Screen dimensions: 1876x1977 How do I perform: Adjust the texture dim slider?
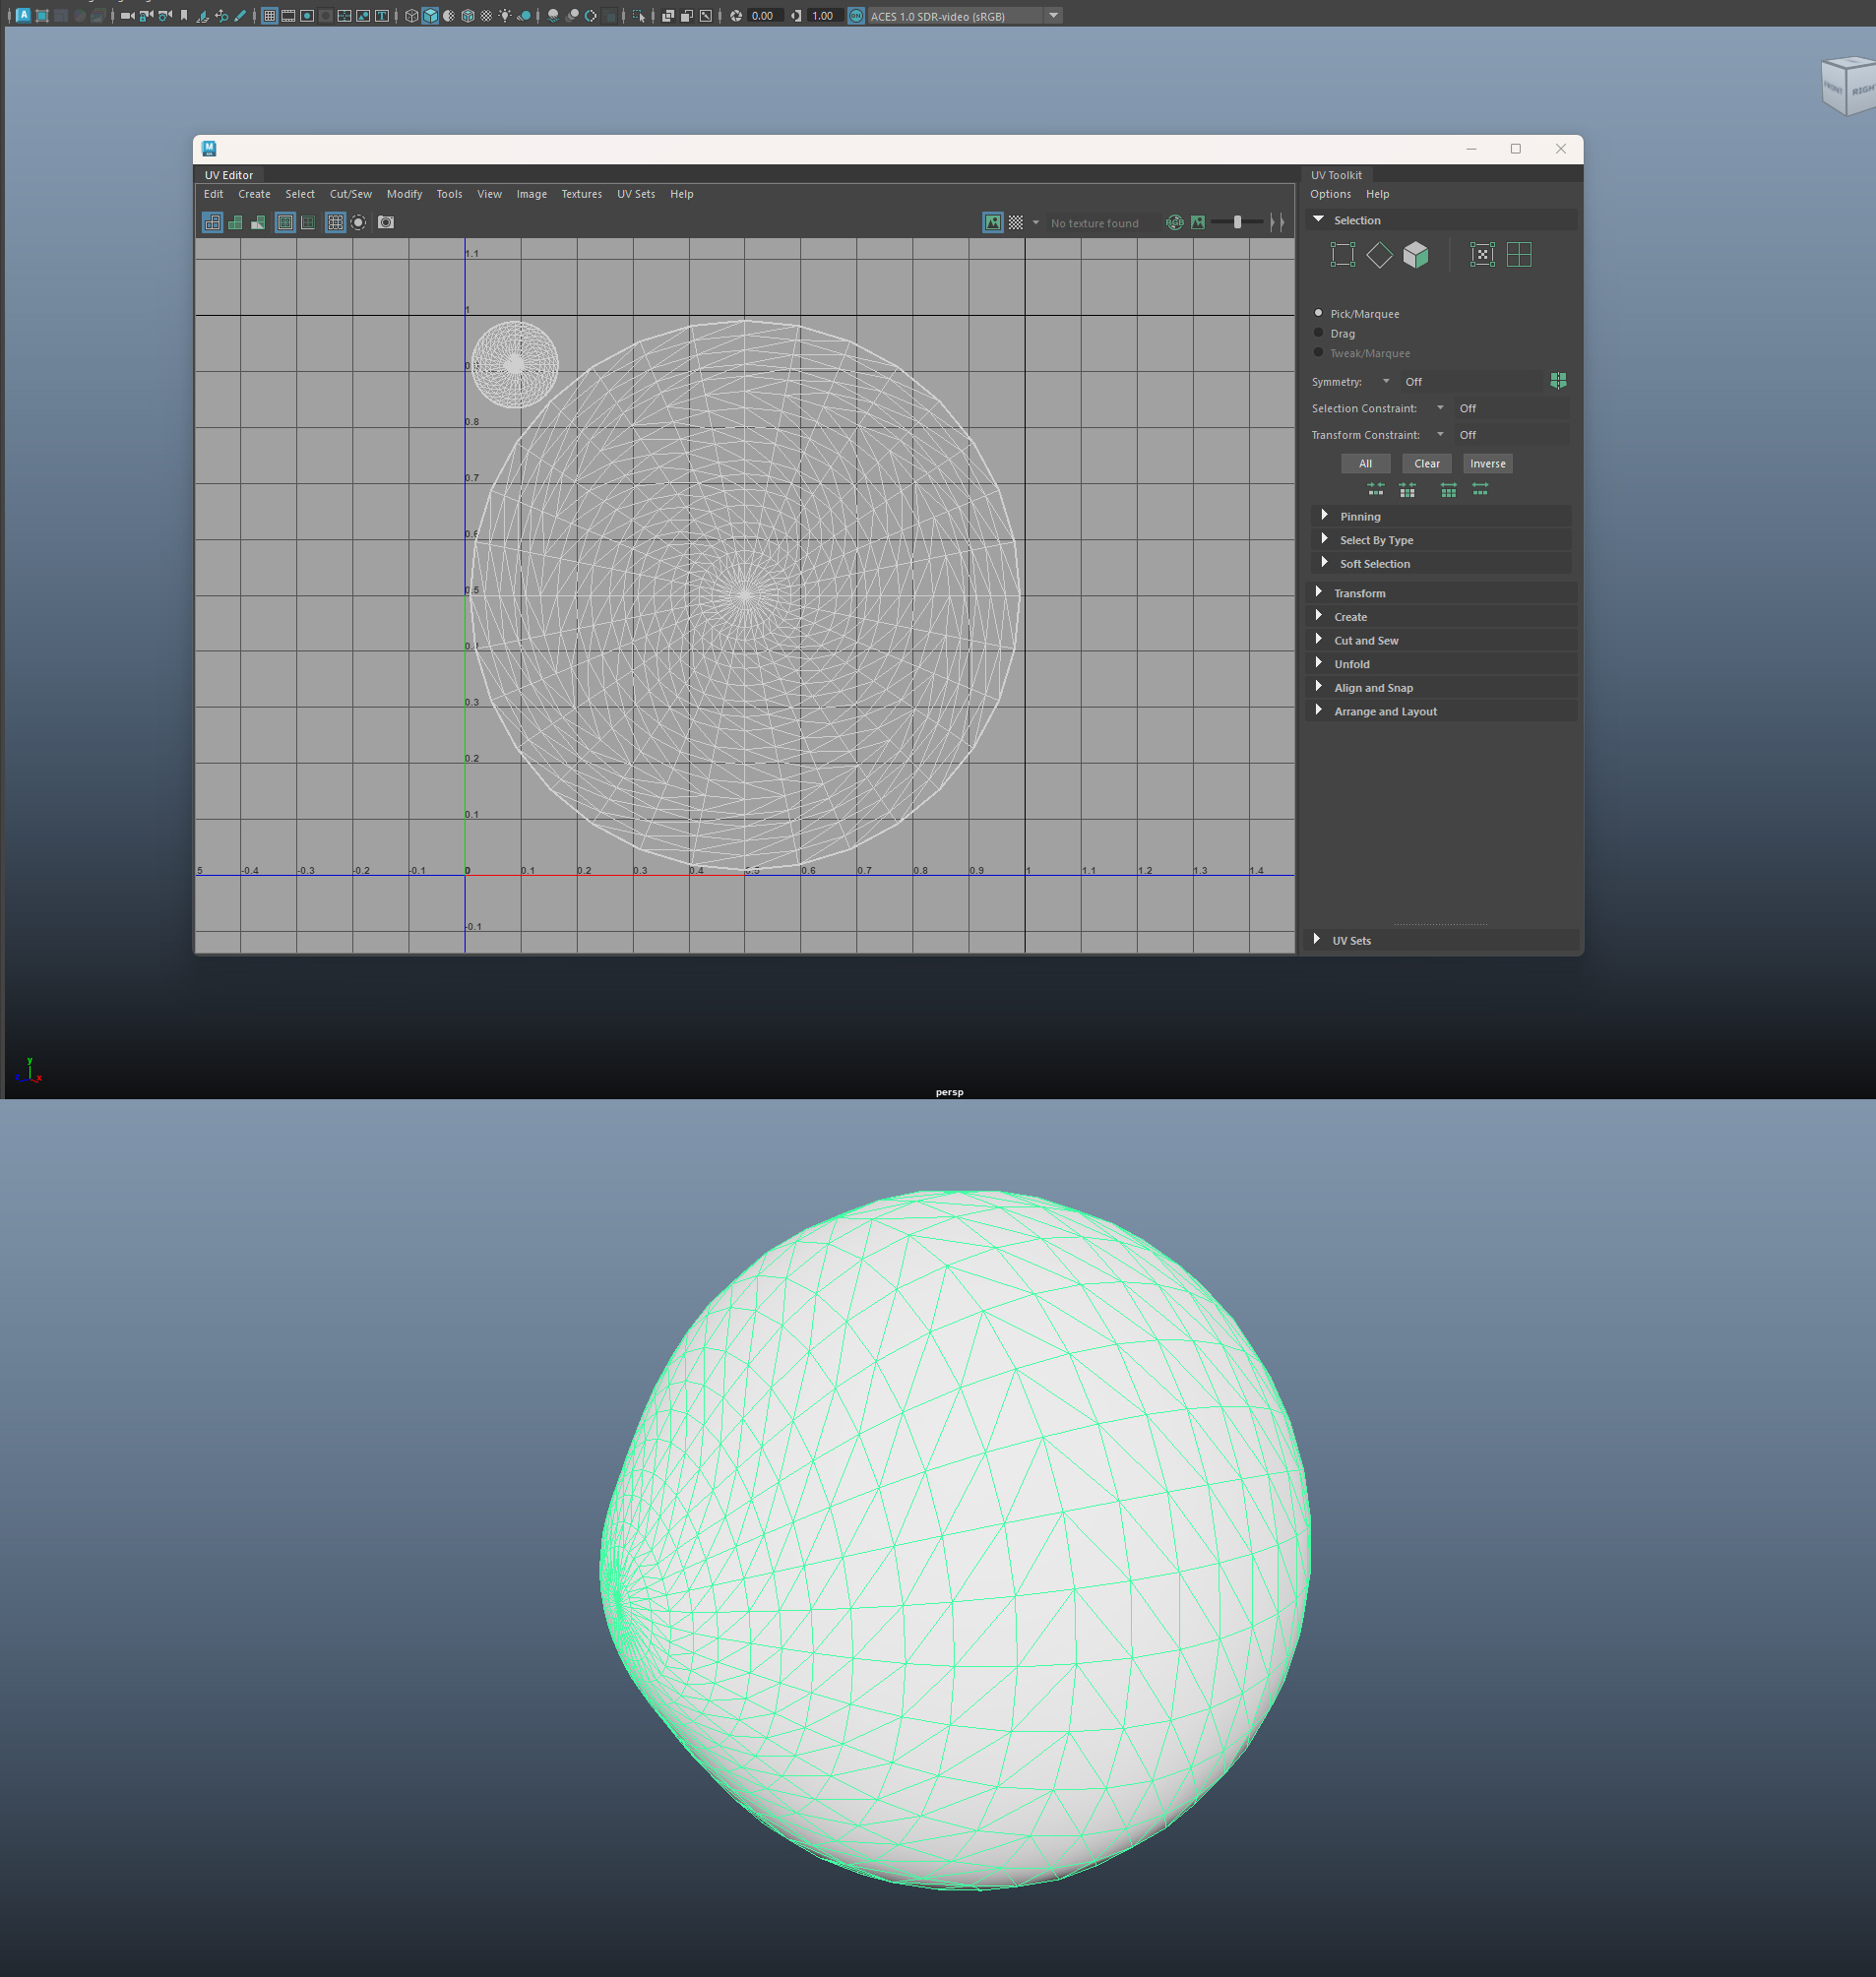[x=1237, y=222]
